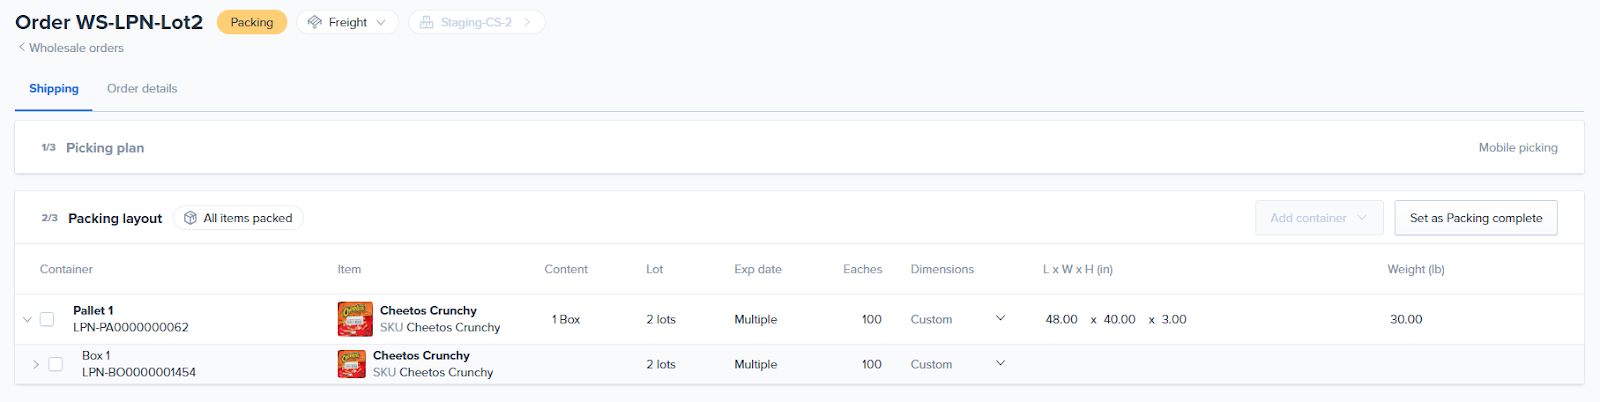Click the back arrow before Wholesale orders

[21, 47]
